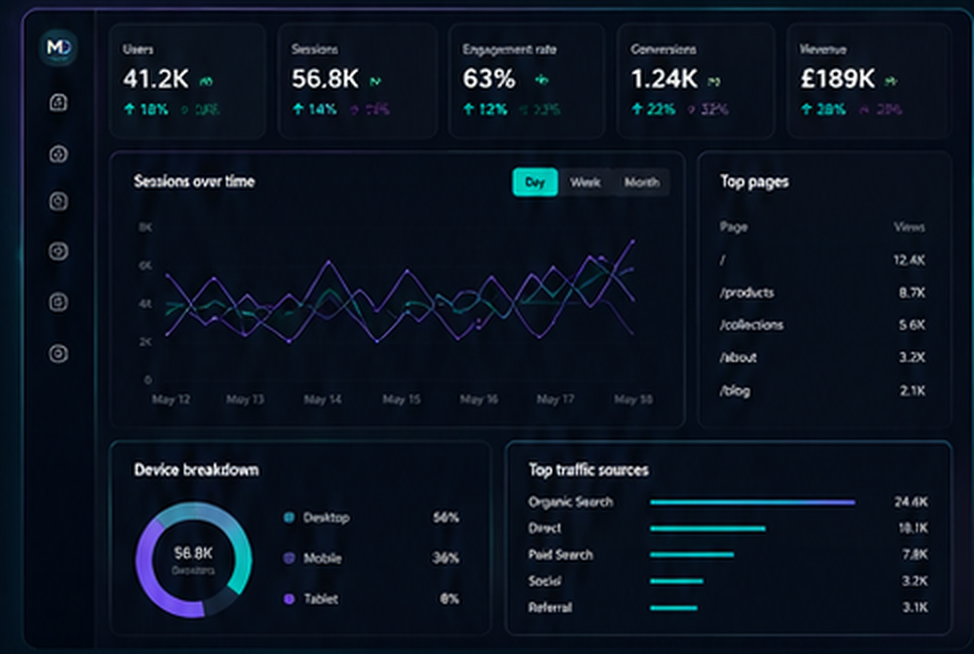Click the Sessions over time heading
Viewport: 974px width, 654px height.
tap(194, 181)
